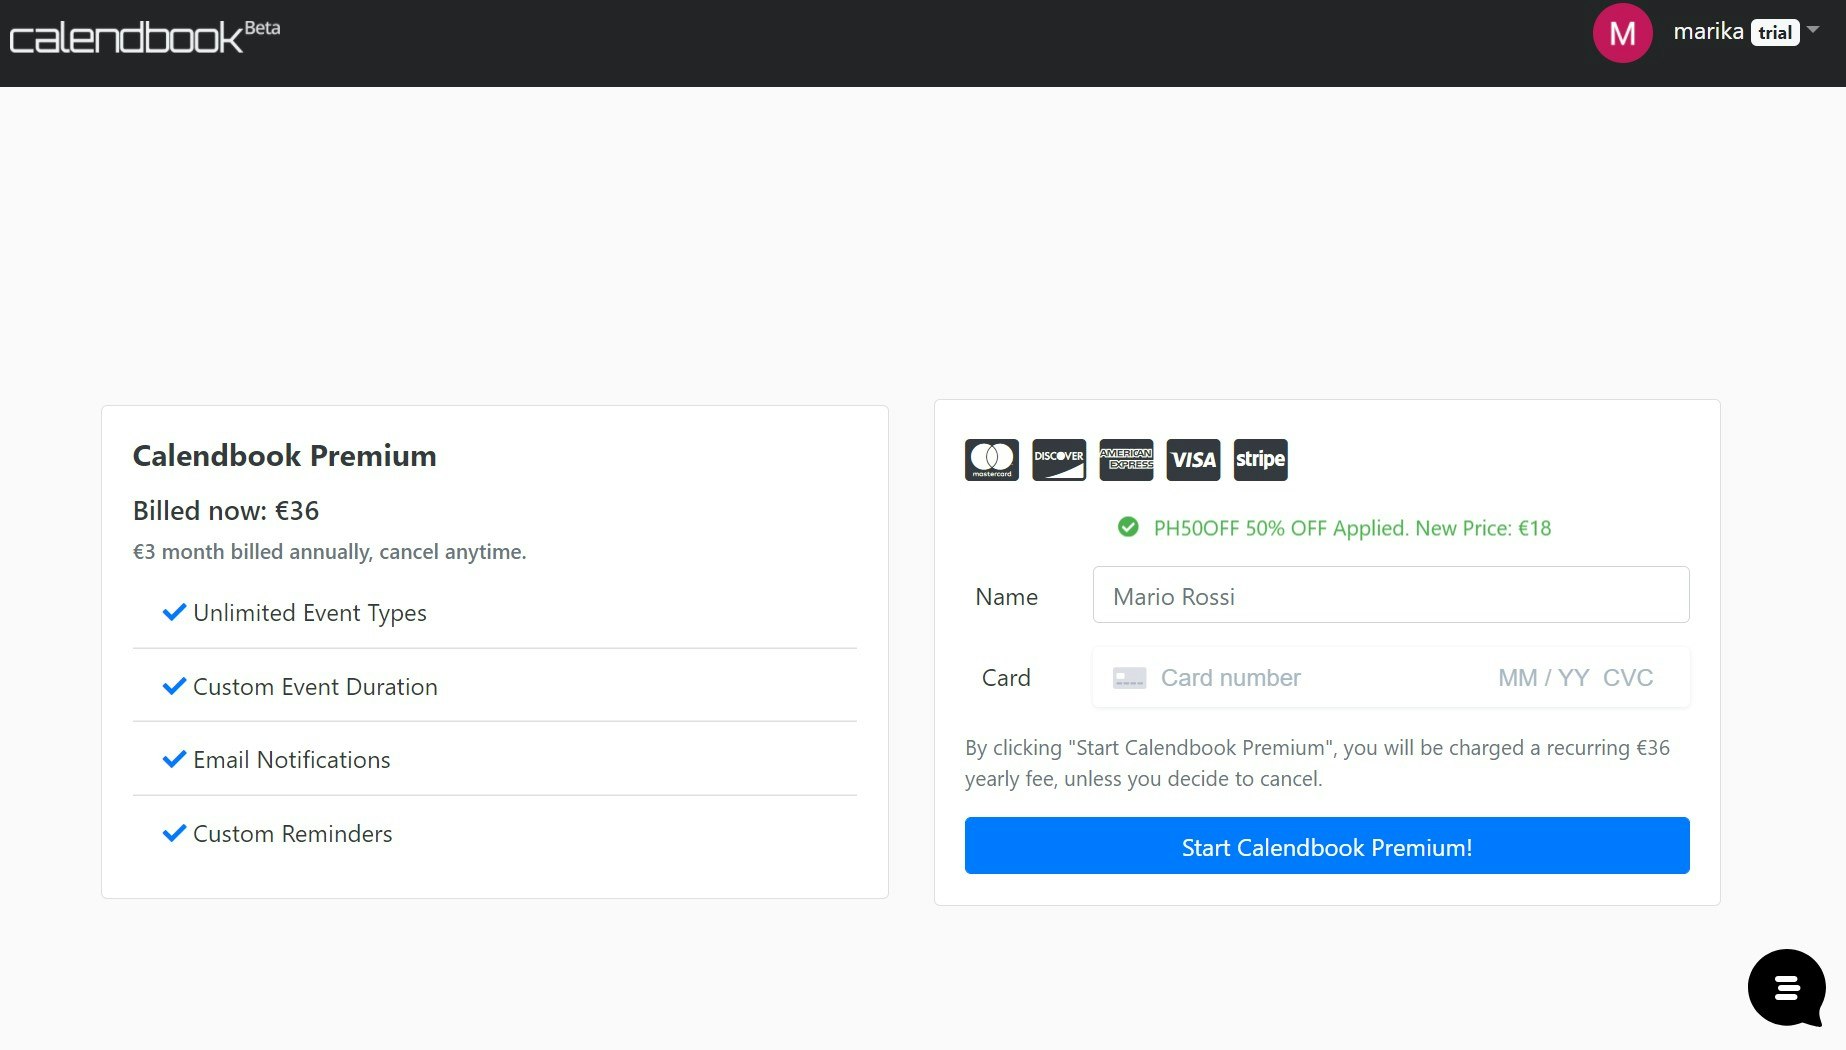Click the marika avatar circle

point(1622,33)
